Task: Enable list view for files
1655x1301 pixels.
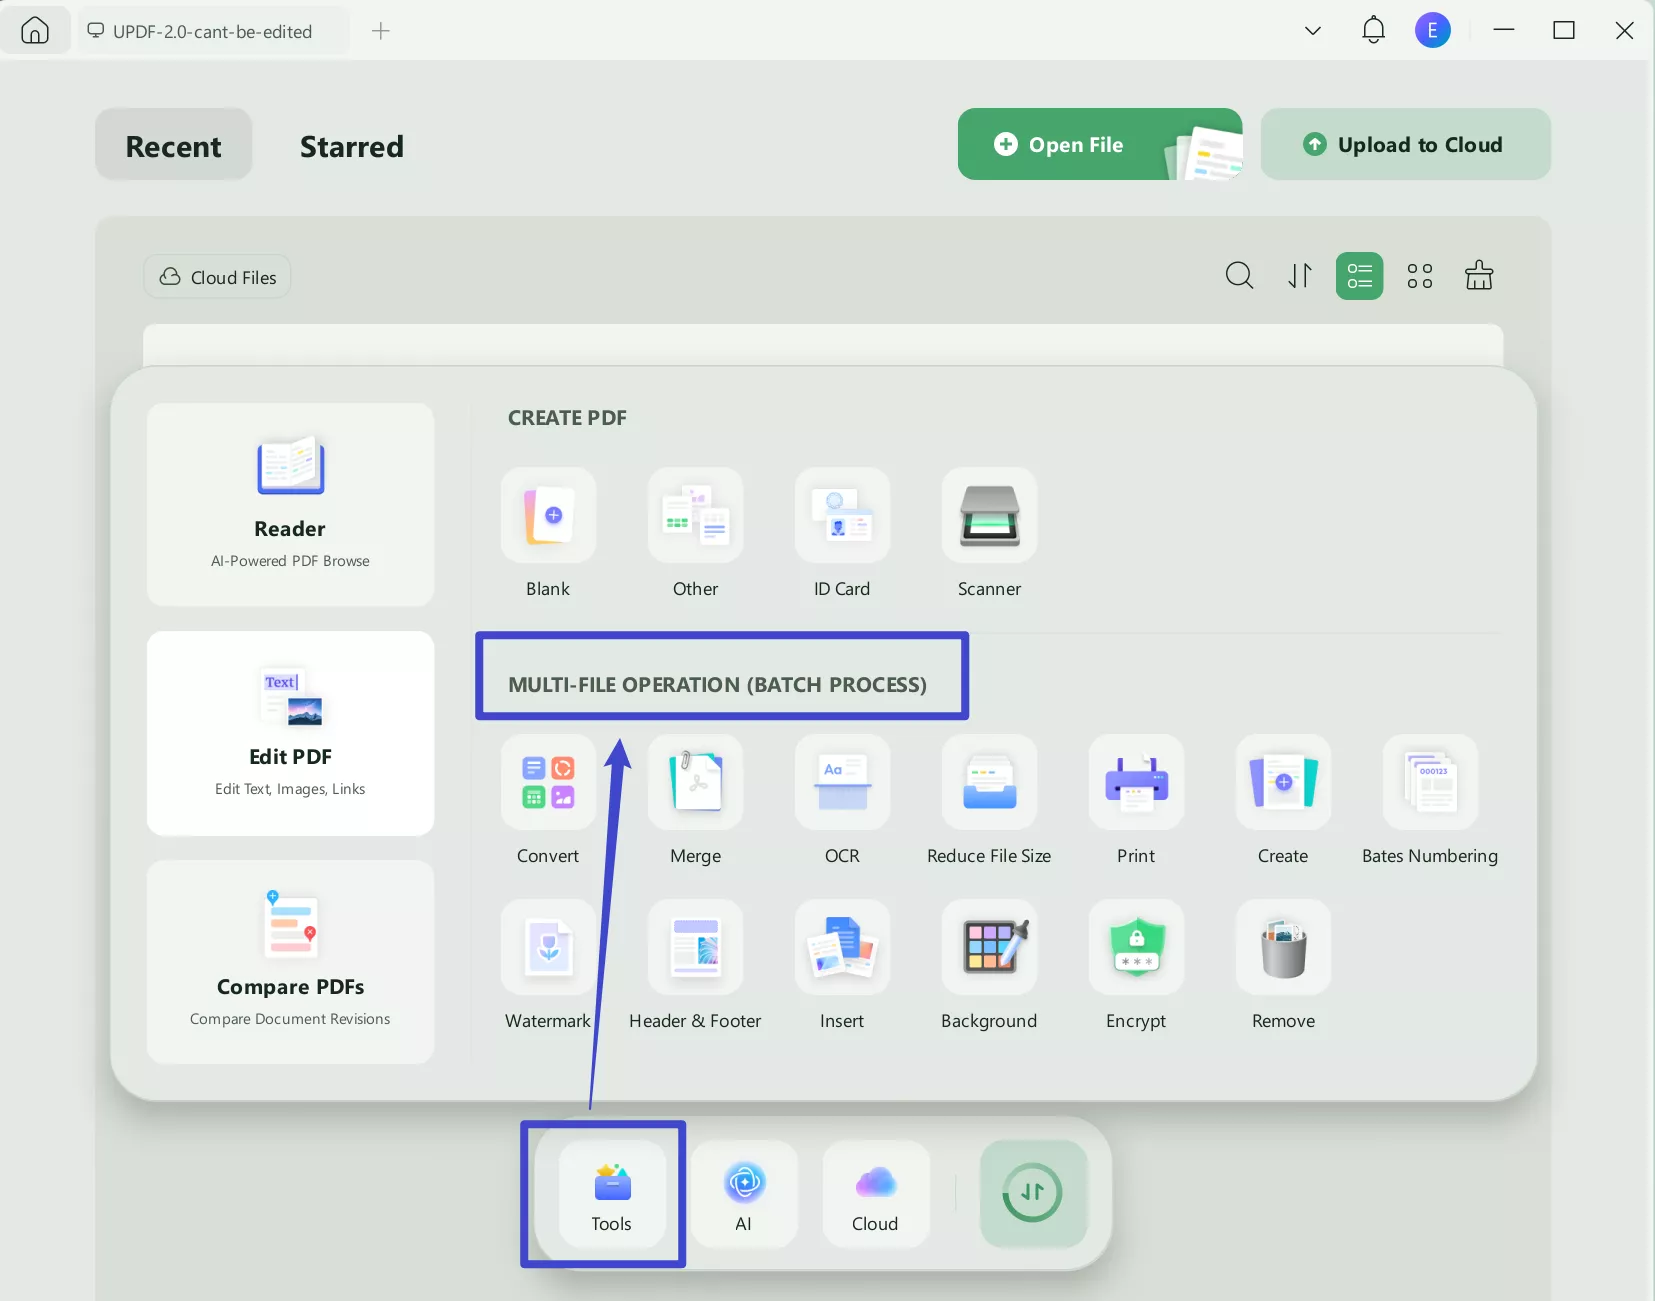Action: tap(1359, 276)
